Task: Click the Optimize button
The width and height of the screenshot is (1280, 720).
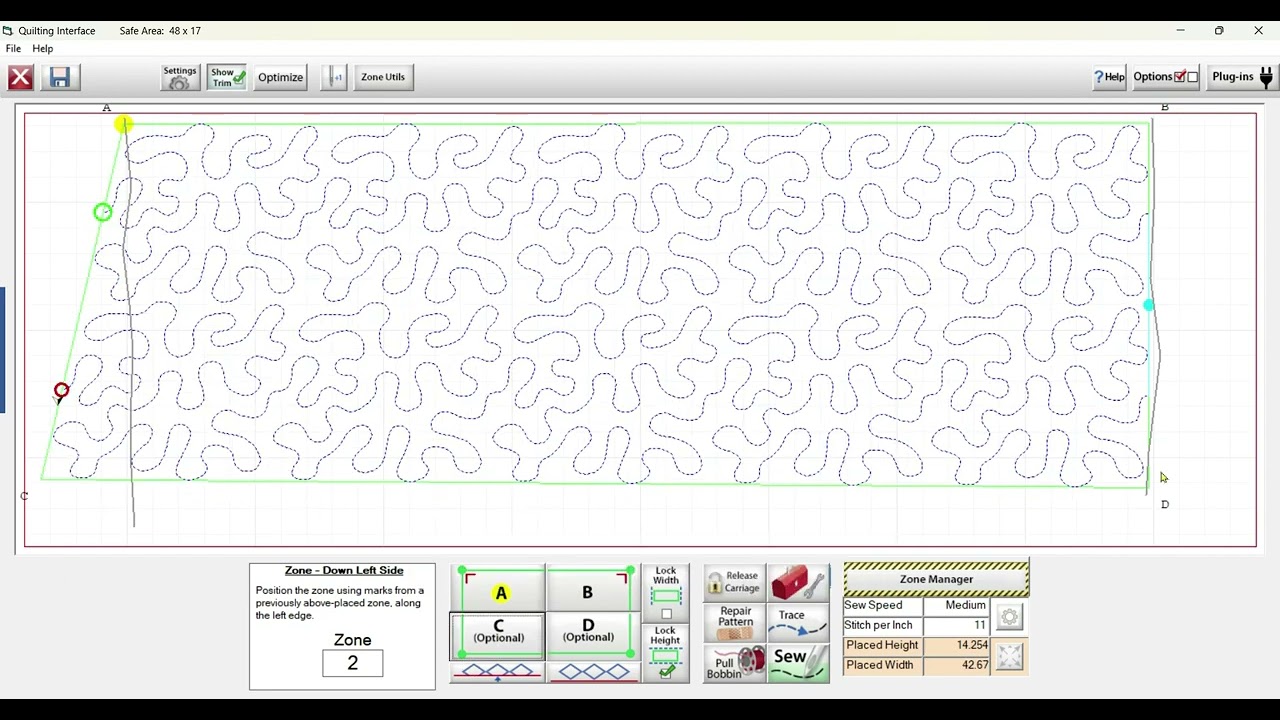Action: click(281, 77)
